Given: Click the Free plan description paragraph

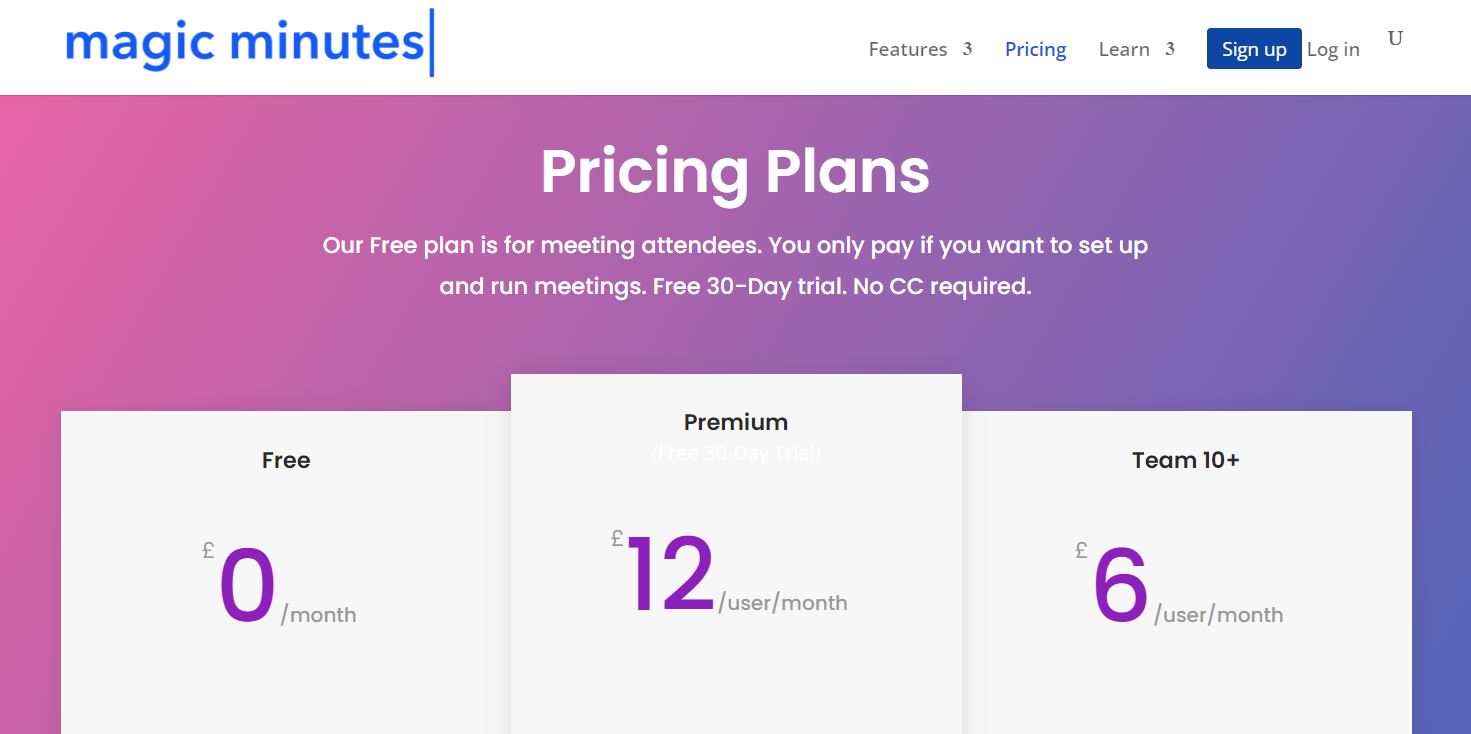Looking at the screenshot, I should pyautogui.click(x=735, y=265).
